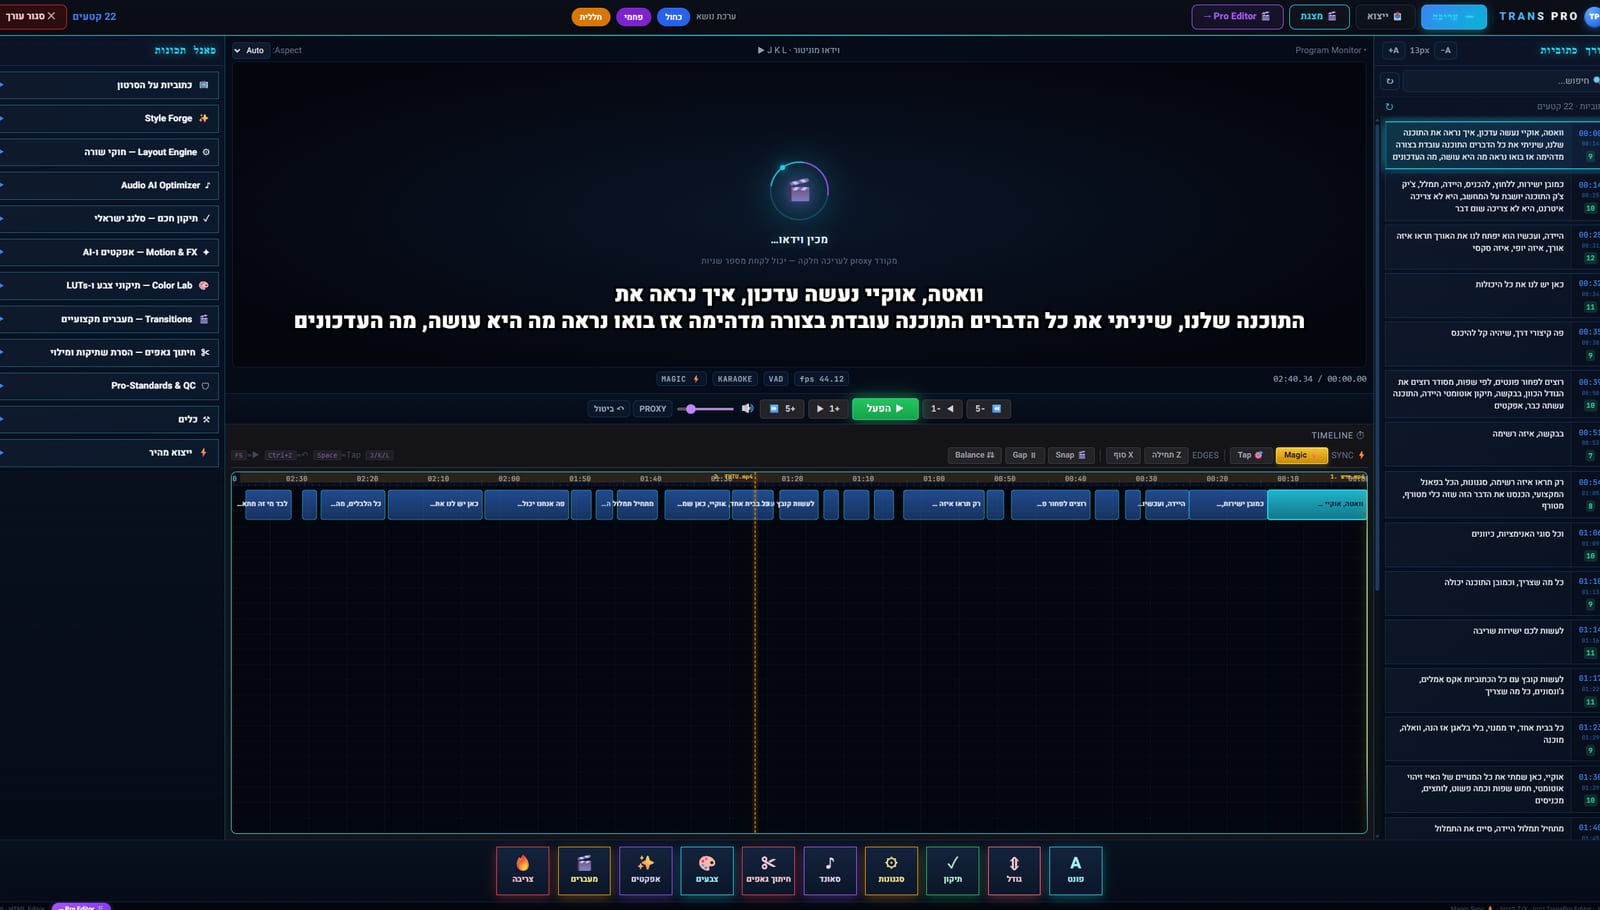
Task: Switch to the Presentation (מצגת) mode
Action: [x=1319, y=16]
